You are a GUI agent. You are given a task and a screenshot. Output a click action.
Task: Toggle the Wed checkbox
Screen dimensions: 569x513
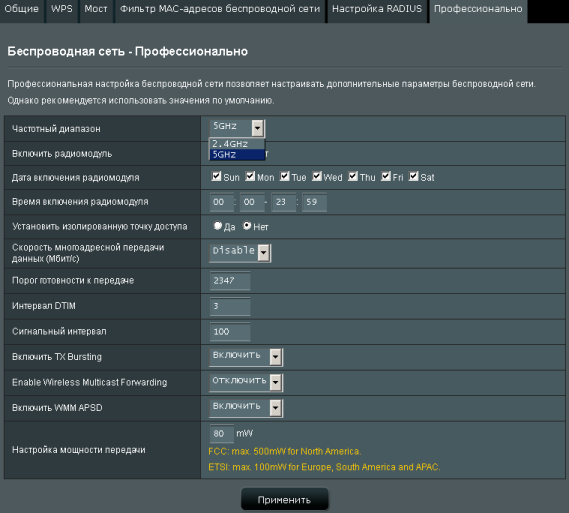[x=317, y=176]
